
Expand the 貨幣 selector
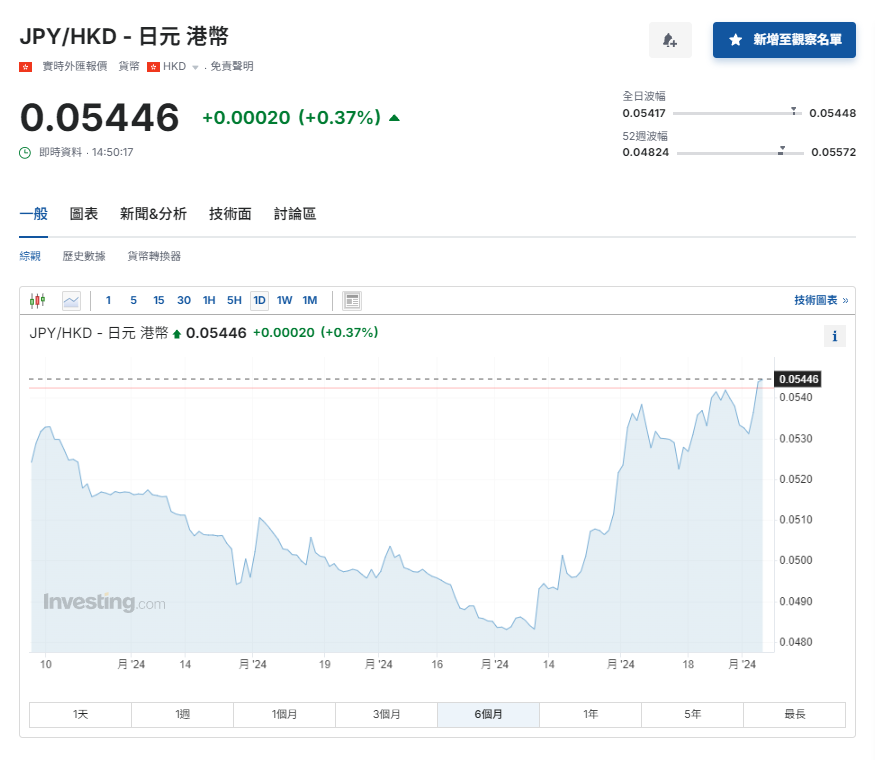(128, 66)
